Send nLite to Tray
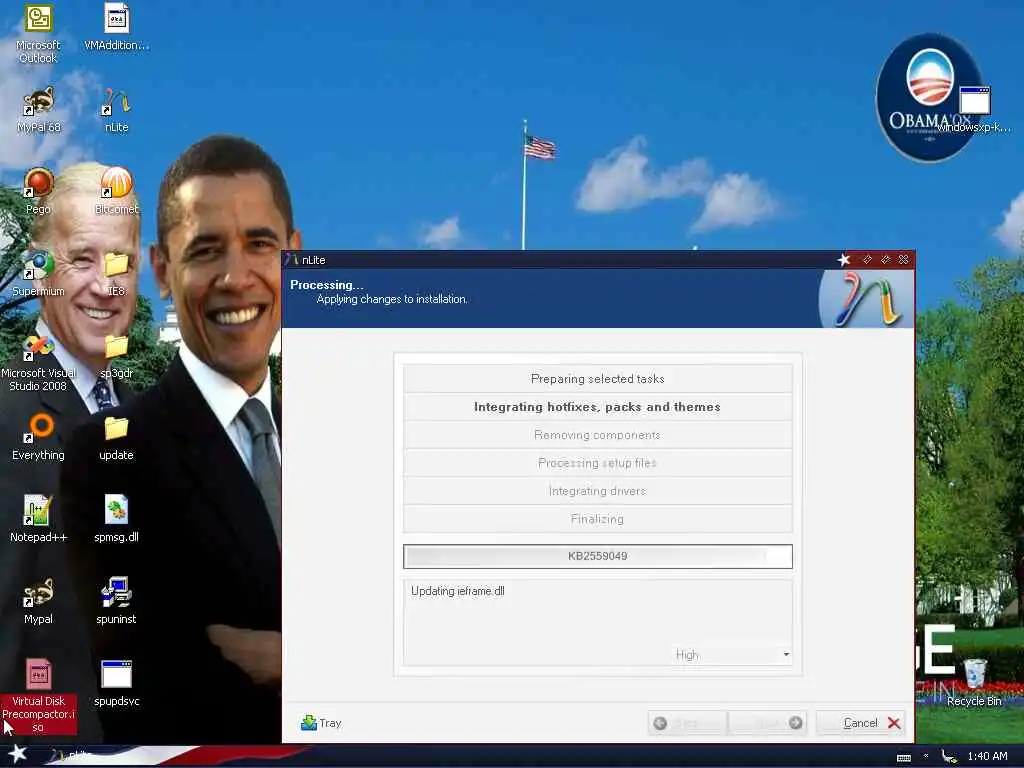The image size is (1024, 768). click(321, 723)
